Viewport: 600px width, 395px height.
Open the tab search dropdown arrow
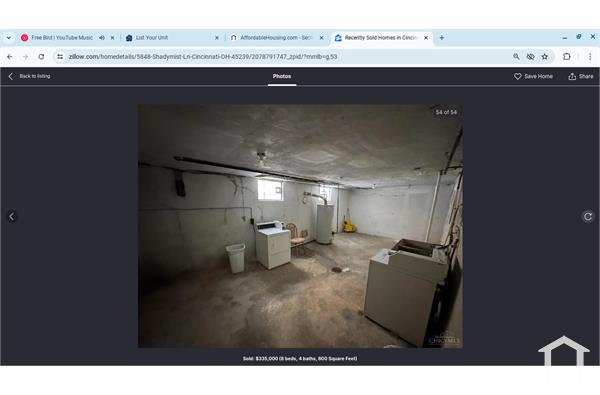(8, 38)
